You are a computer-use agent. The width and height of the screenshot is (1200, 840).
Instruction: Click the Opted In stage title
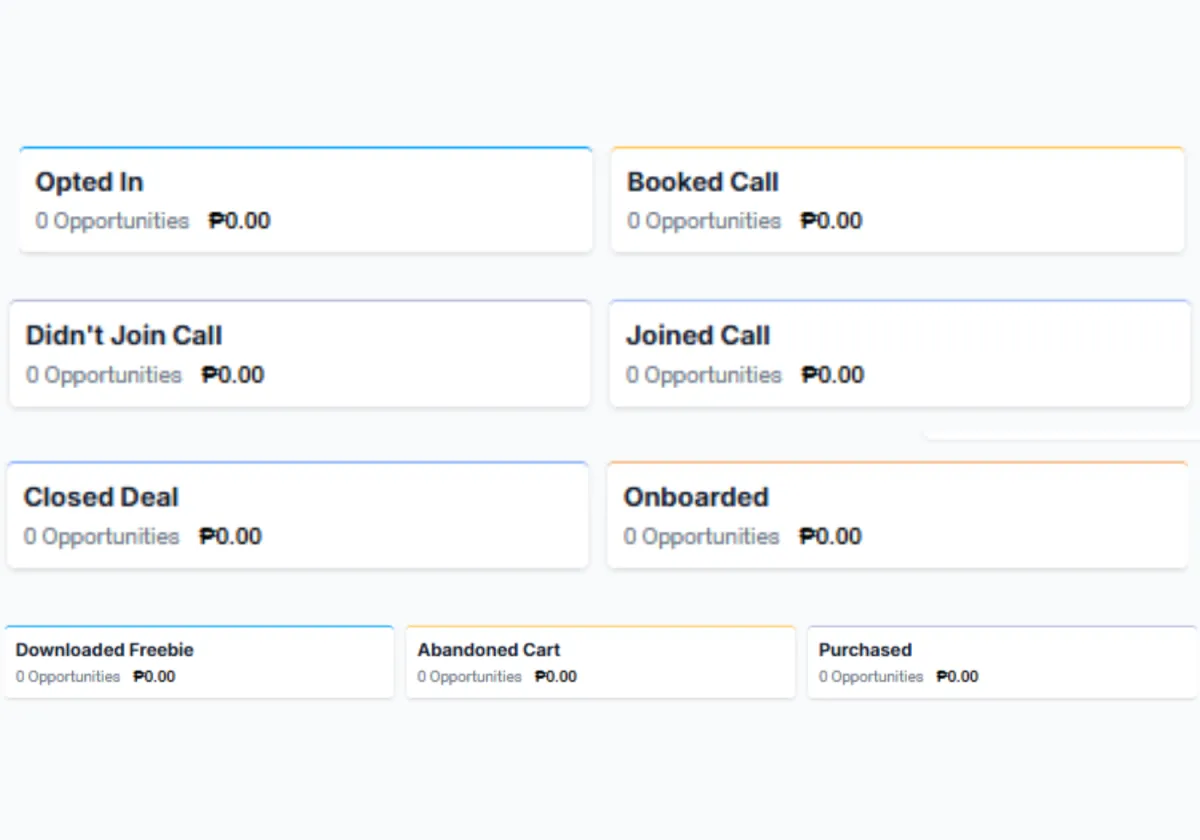89,182
